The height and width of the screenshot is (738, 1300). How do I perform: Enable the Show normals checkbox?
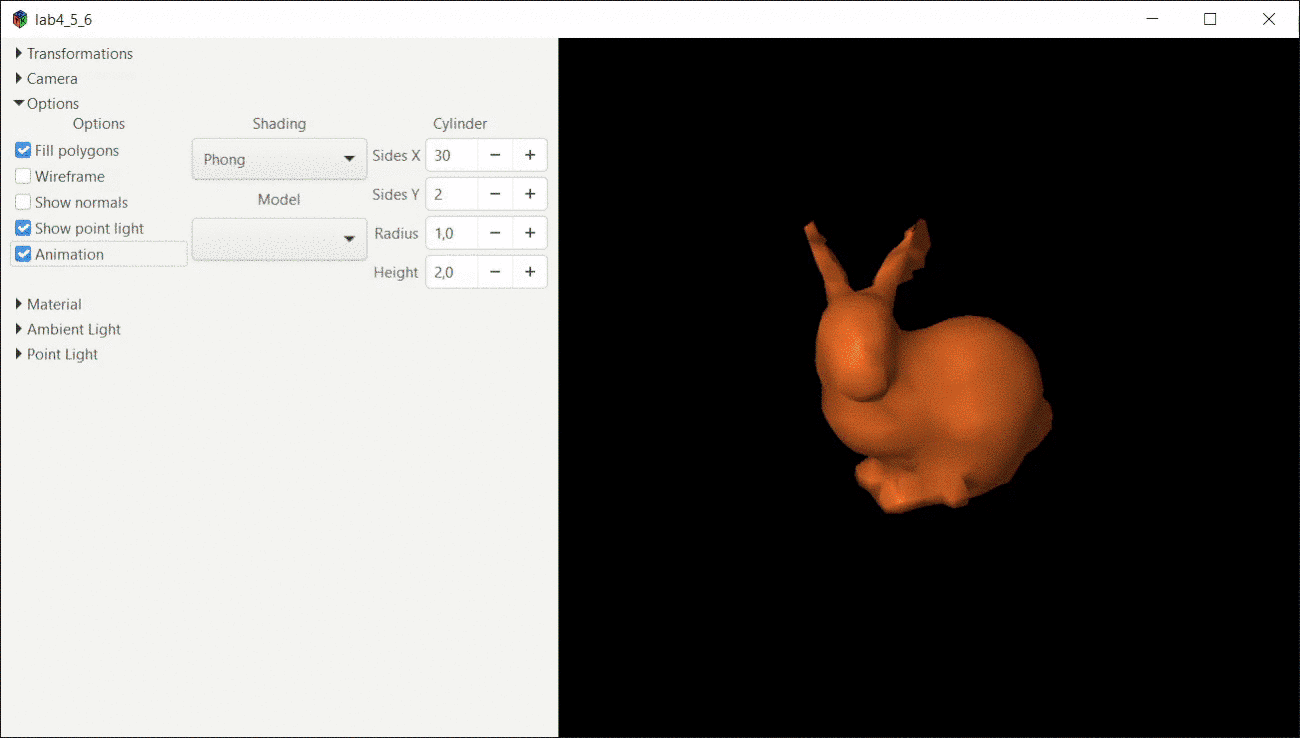pyautogui.click(x=23, y=203)
